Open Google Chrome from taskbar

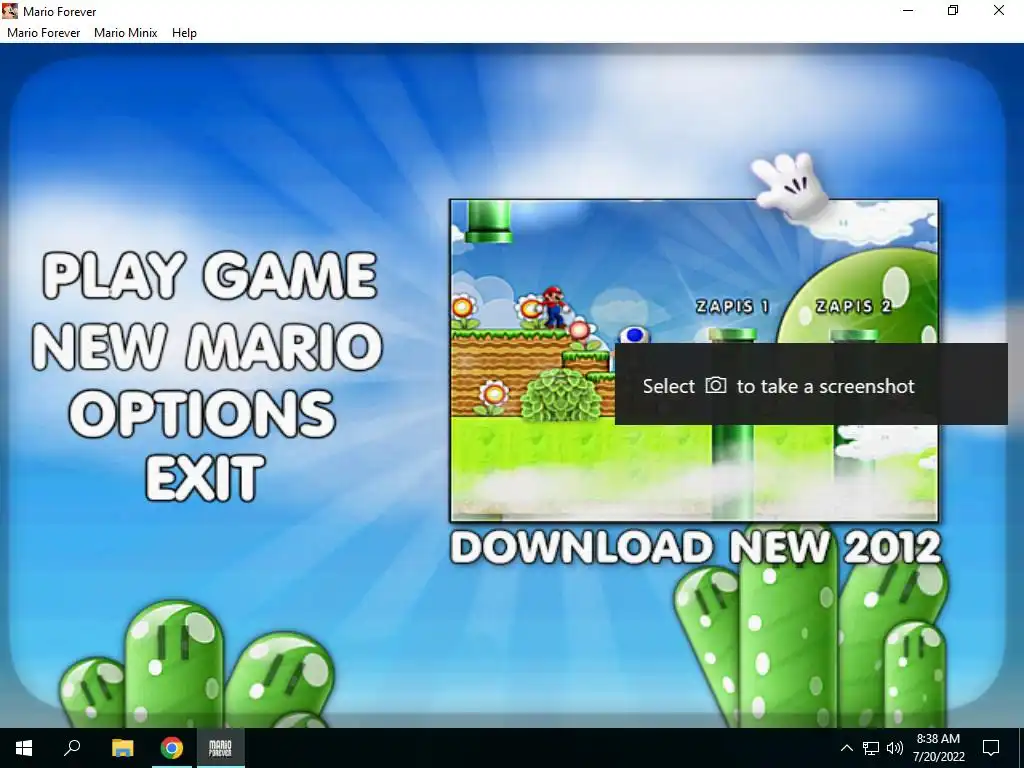click(172, 748)
